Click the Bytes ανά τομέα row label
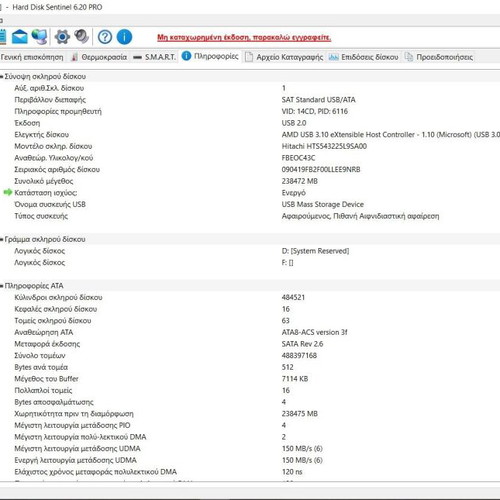Image resolution: width=500 pixels, height=500 pixels. tap(41, 367)
